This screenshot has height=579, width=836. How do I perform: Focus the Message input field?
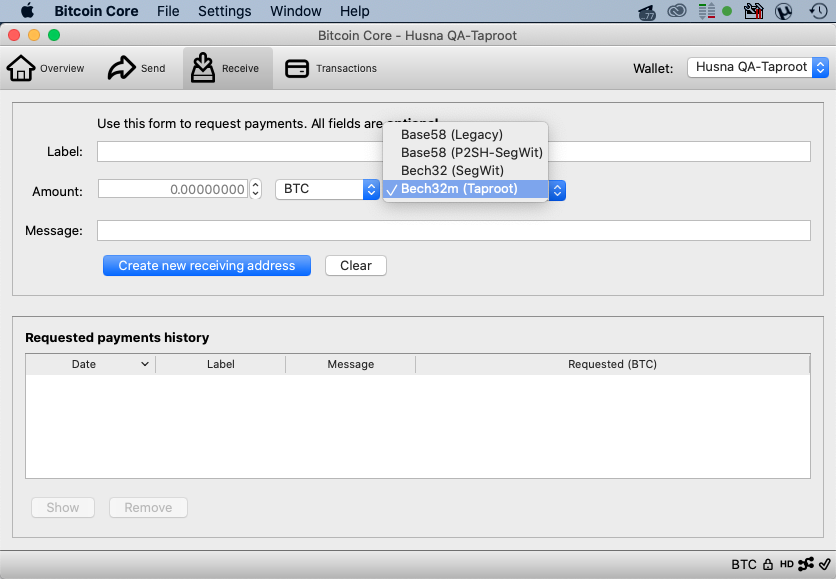tap(454, 230)
